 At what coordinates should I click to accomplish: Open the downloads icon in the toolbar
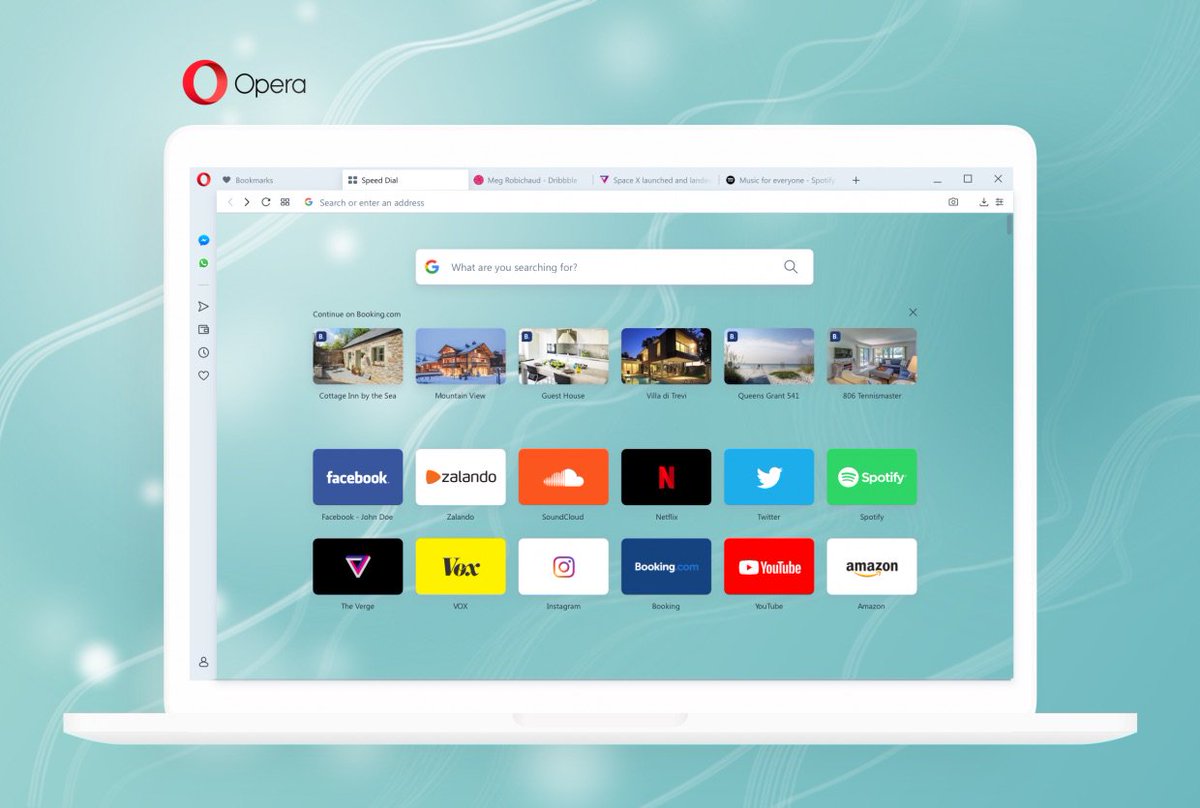coord(983,202)
